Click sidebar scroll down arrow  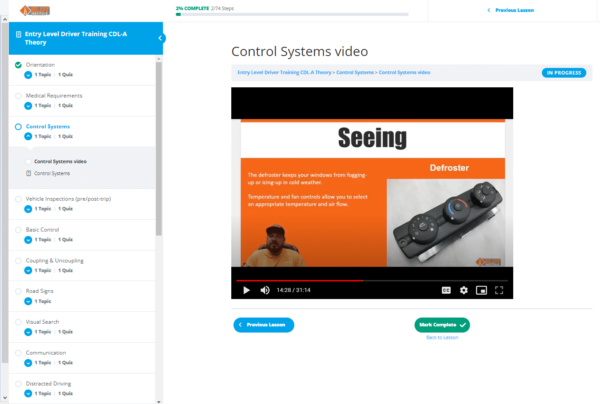159,402
